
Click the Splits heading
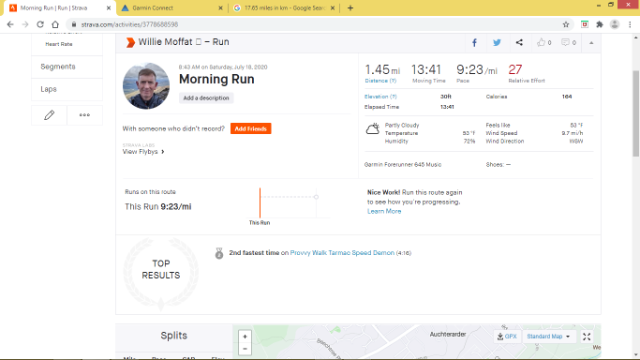click(174, 336)
